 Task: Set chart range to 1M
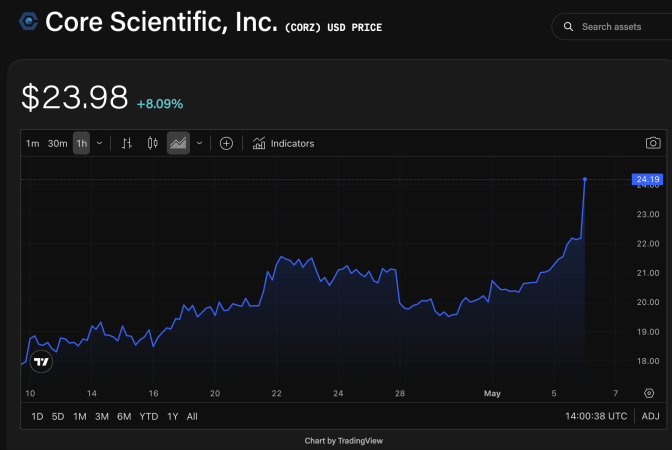pyautogui.click(x=80, y=417)
